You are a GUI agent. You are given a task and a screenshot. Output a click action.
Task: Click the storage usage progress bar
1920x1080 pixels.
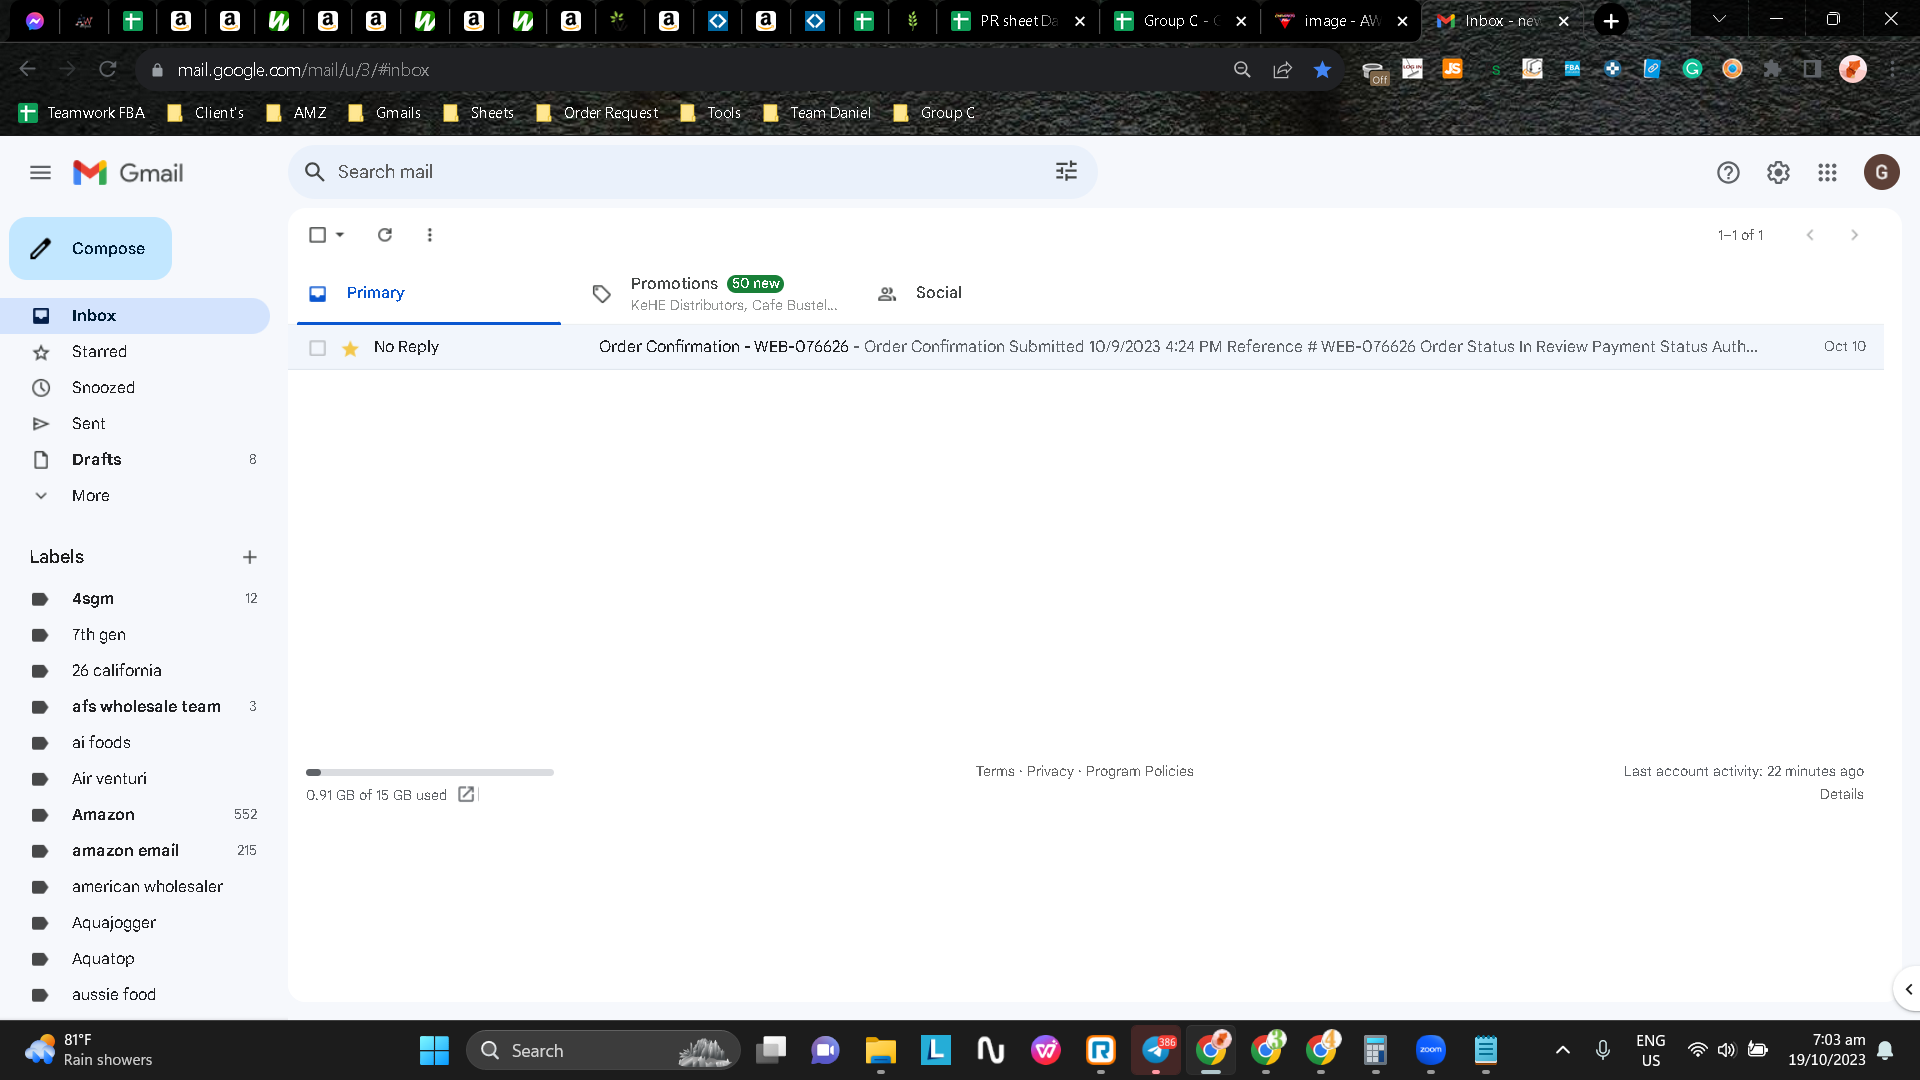430,772
